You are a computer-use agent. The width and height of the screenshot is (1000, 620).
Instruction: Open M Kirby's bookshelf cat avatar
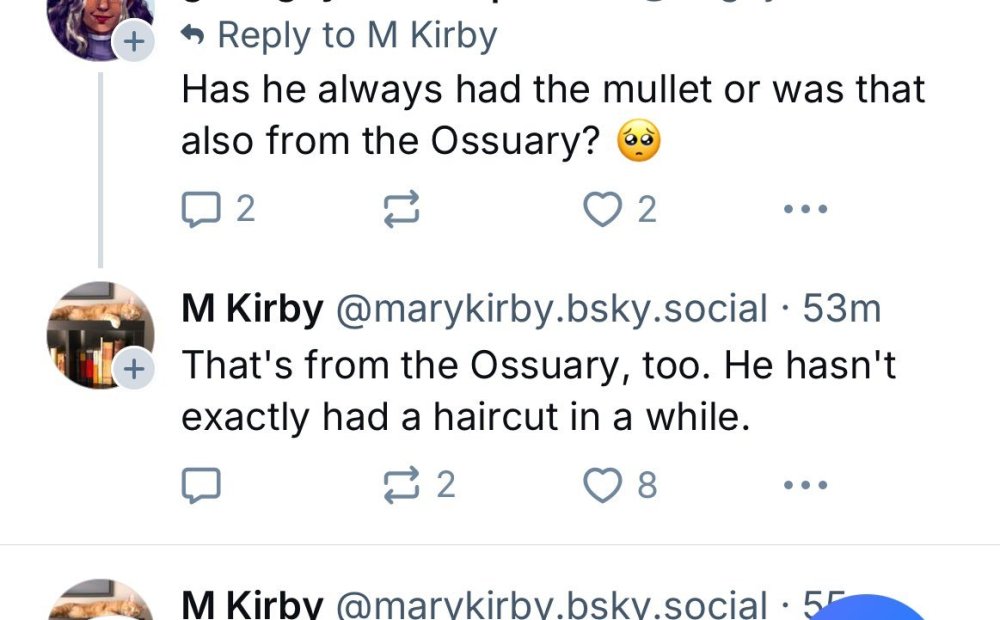pyautogui.click(x=100, y=333)
